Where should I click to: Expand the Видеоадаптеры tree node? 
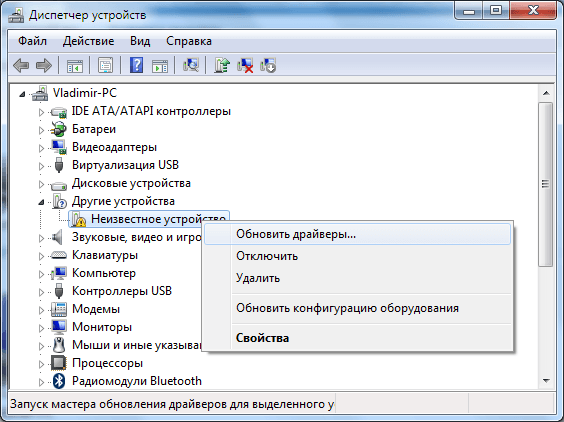coord(41,148)
